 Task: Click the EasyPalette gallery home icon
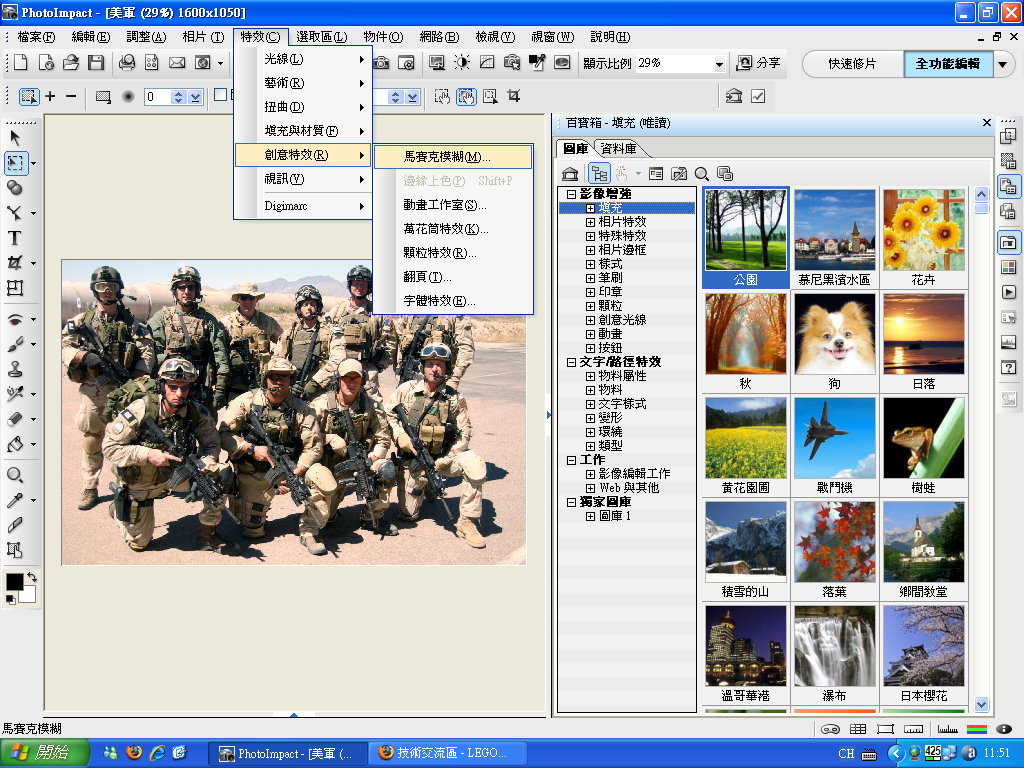570,174
